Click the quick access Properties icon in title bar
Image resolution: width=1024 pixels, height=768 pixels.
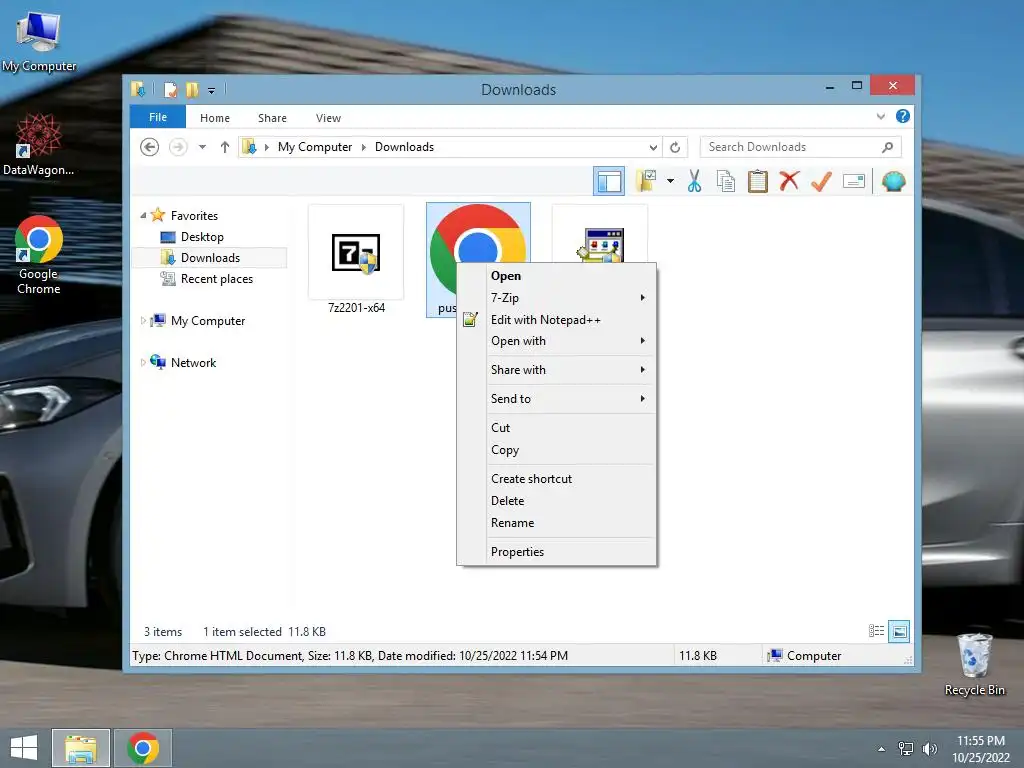[170, 89]
